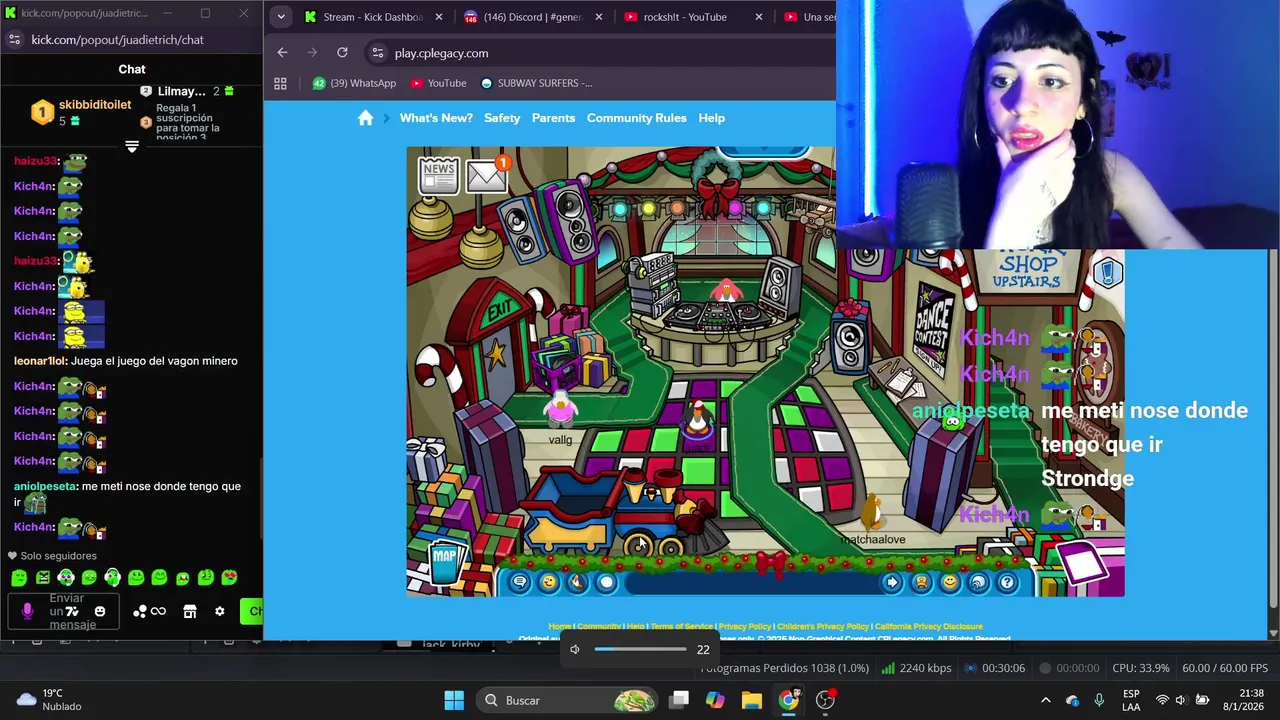Viewport: 1280px width, 720px height.
Task: Switch to the Discord #general tab
Action: tap(531, 17)
